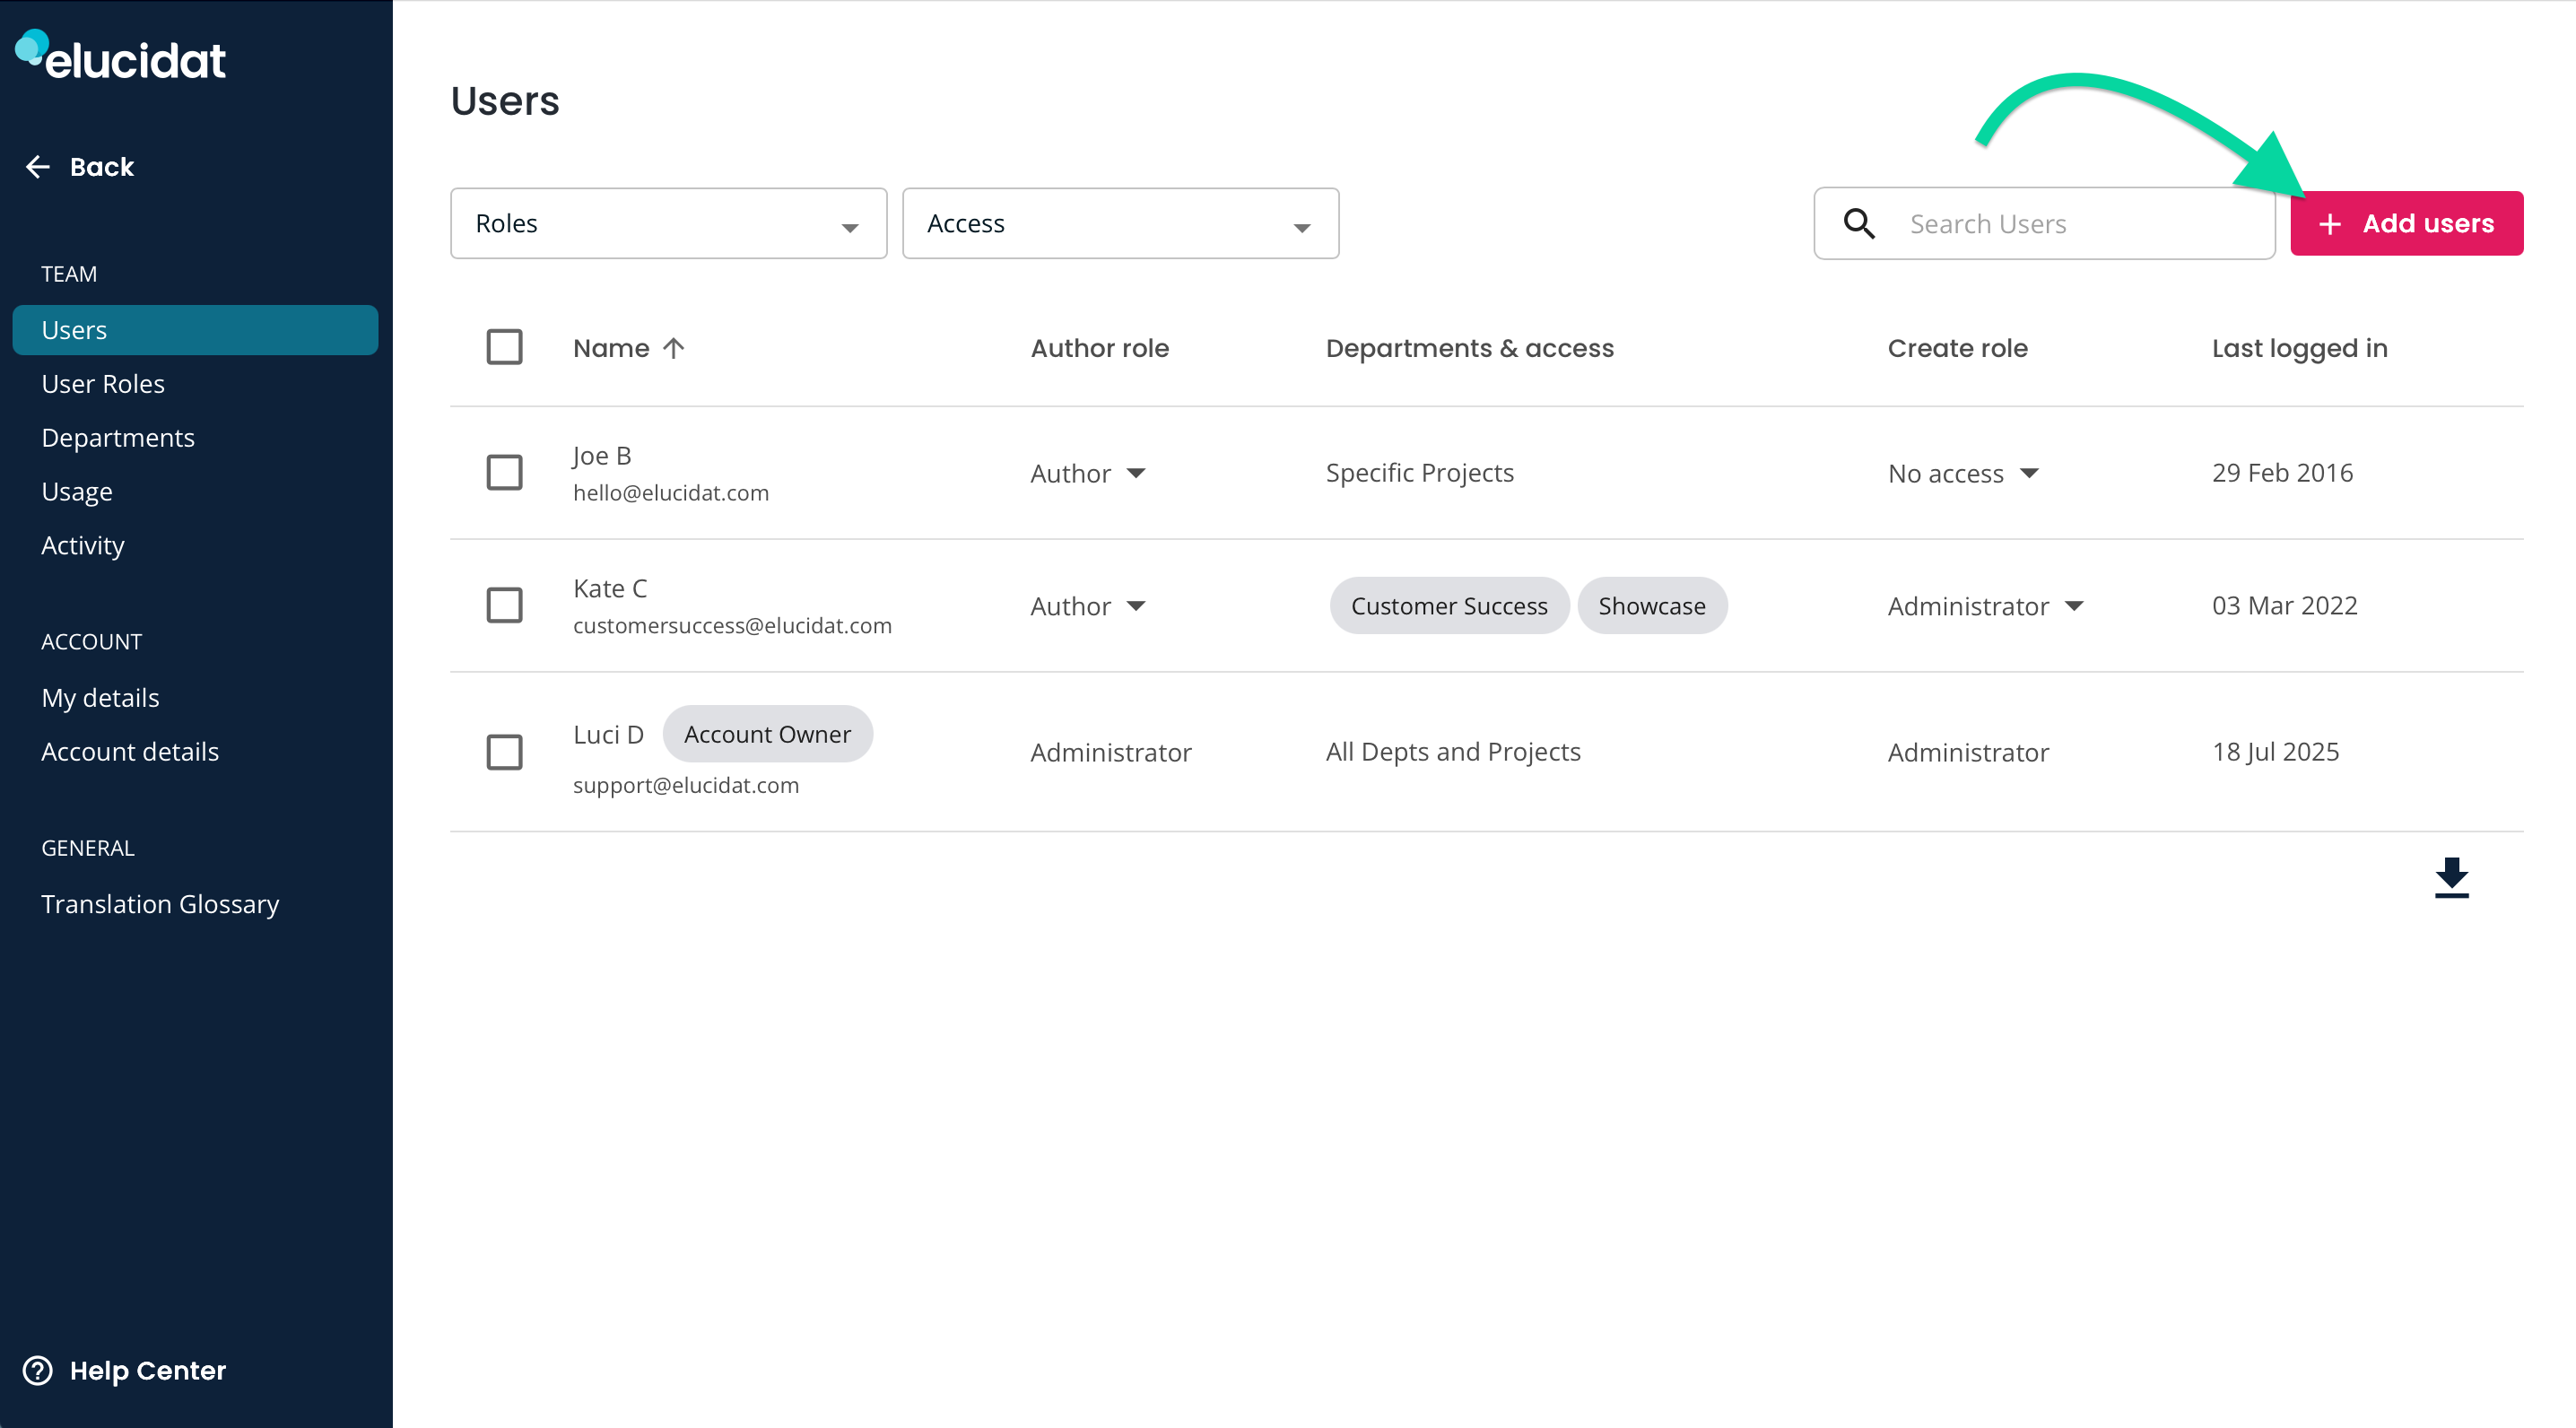This screenshot has width=2576, height=1428.
Task: Click the Help Center question mark icon
Action: point(38,1370)
